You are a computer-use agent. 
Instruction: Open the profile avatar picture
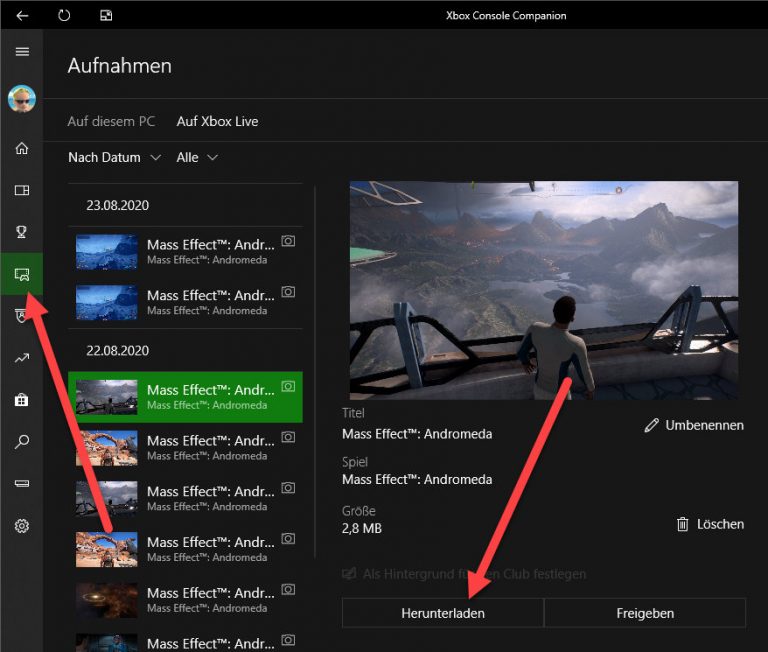coord(22,98)
